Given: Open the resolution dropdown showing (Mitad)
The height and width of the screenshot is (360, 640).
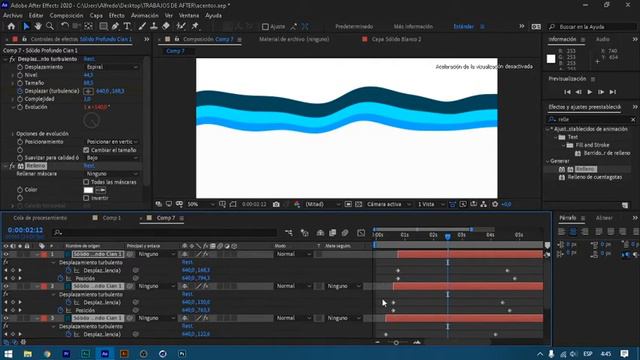Looking at the screenshot, I should [x=322, y=204].
